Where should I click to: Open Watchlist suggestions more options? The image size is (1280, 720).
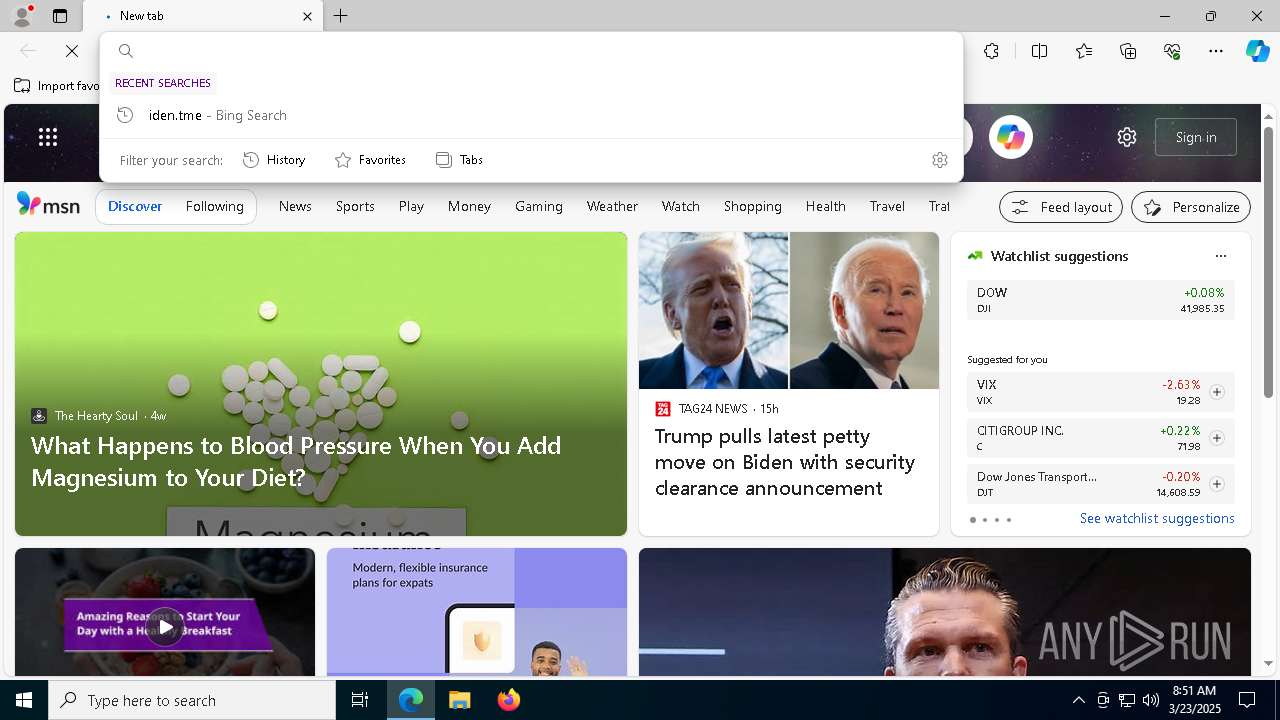(x=1221, y=256)
